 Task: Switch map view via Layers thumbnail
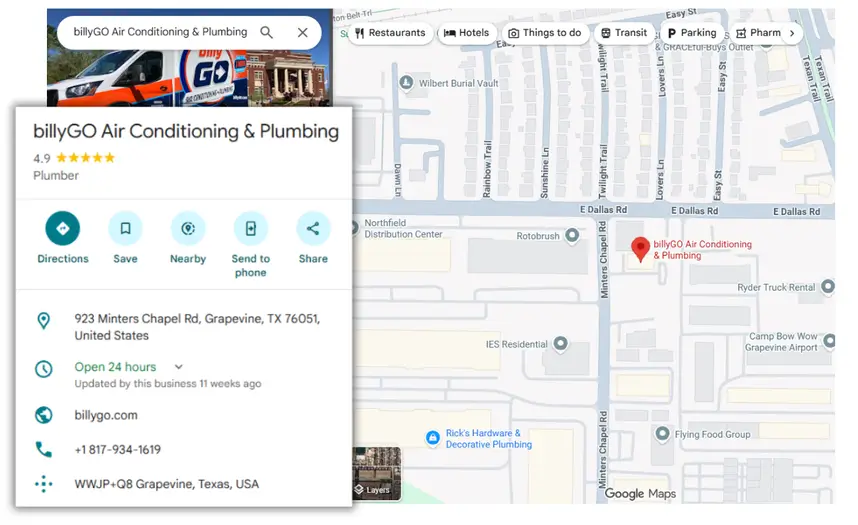[x=376, y=474]
